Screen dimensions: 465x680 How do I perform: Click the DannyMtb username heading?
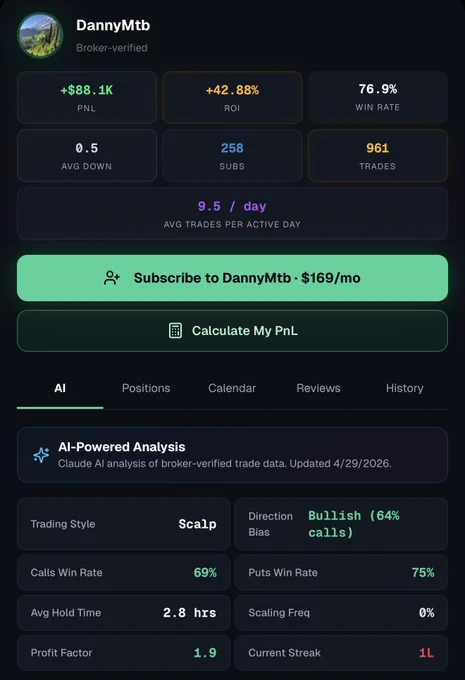[x=113, y=25]
